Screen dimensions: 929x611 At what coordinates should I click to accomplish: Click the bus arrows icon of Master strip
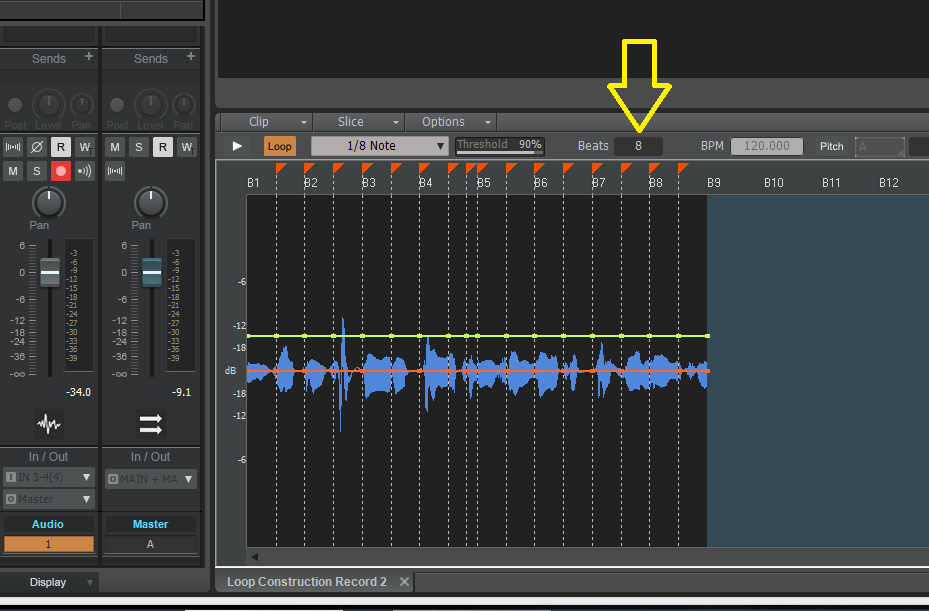pyautogui.click(x=150, y=424)
